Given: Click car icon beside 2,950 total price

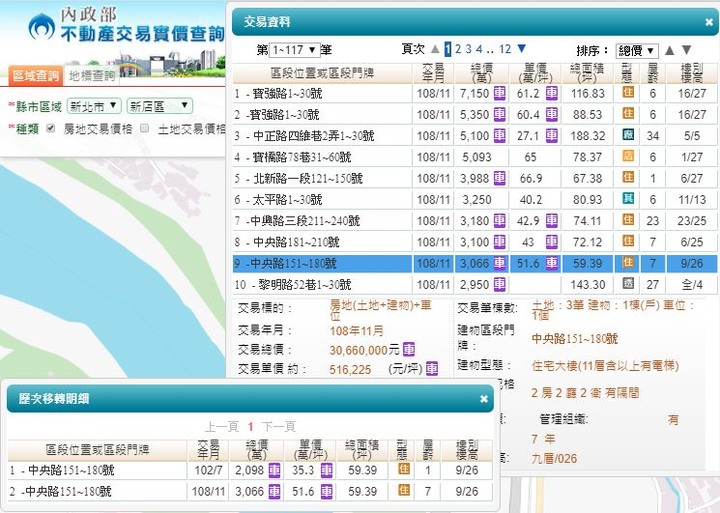Looking at the screenshot, I should (500, 284).
